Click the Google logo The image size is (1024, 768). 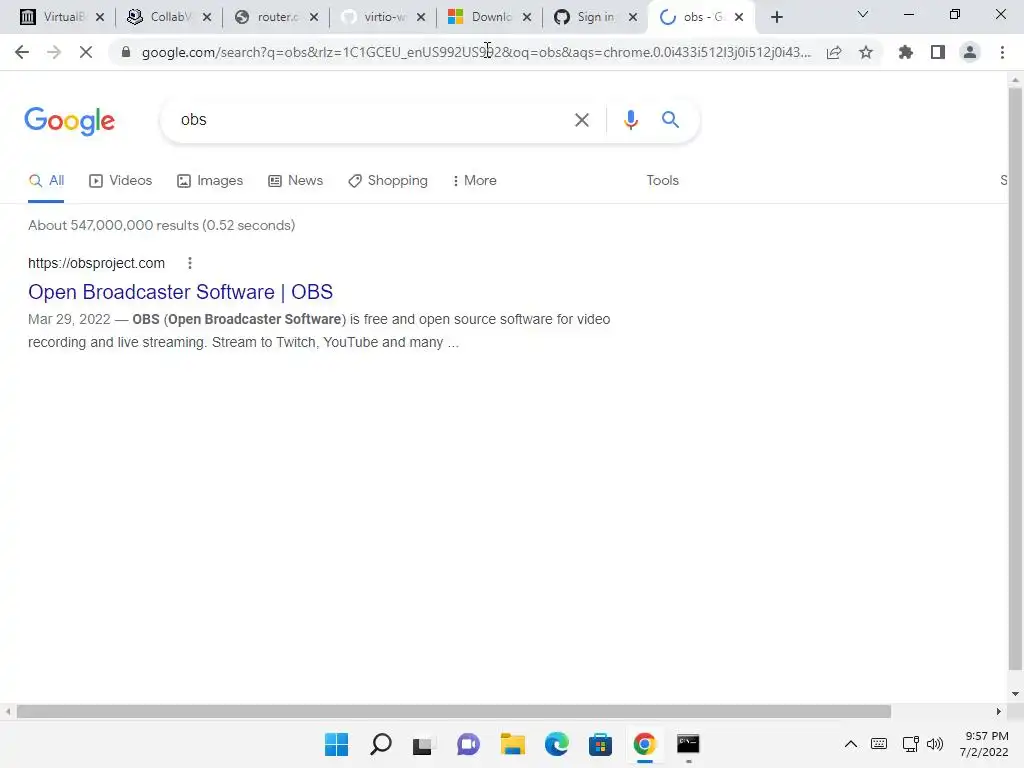[x=70, y=121]
